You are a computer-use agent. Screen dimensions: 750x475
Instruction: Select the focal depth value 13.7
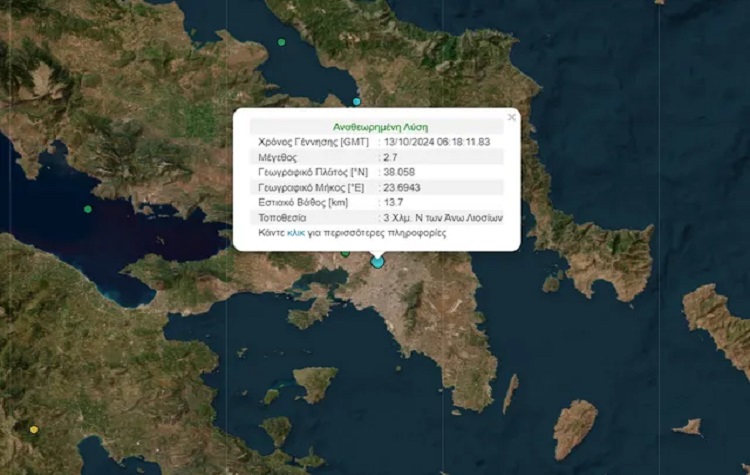(393, 202)
